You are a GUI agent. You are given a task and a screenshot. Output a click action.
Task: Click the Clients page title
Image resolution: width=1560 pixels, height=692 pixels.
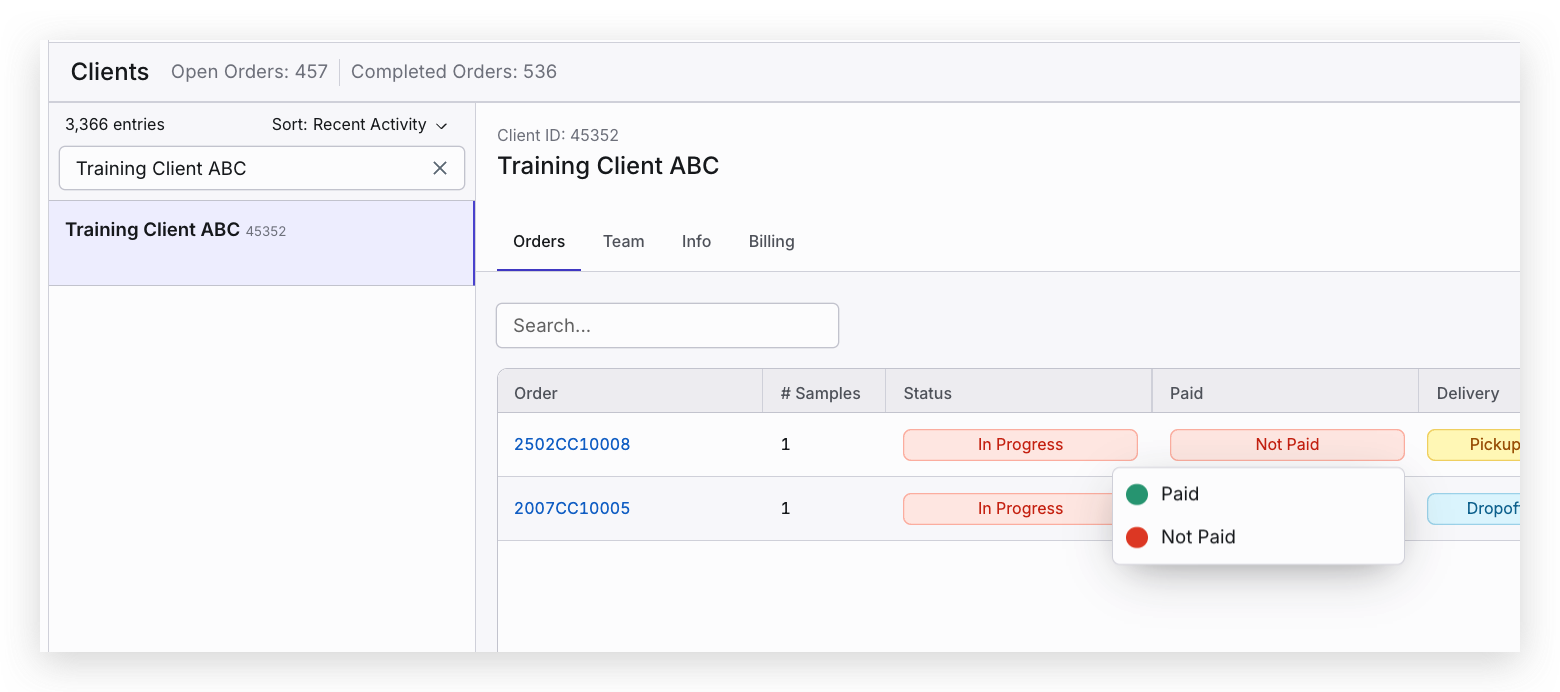point(110,72)
